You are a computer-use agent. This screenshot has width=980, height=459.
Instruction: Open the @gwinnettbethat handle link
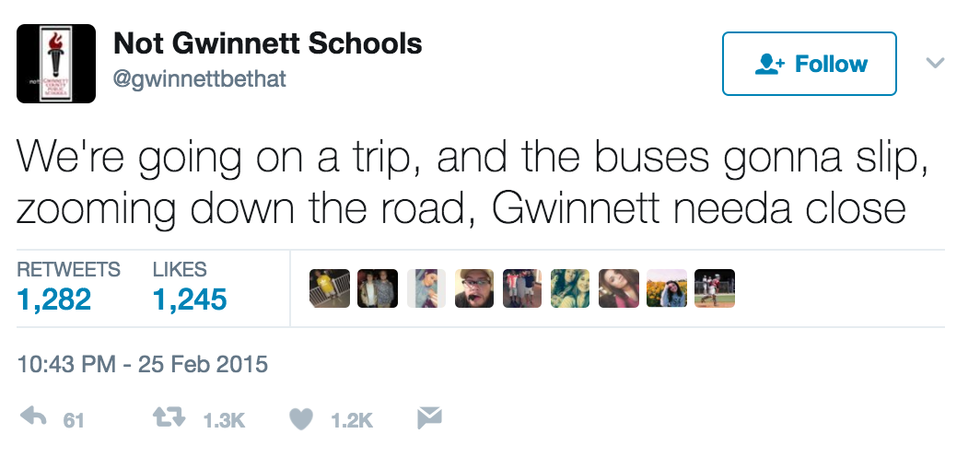tap(200, 79)
